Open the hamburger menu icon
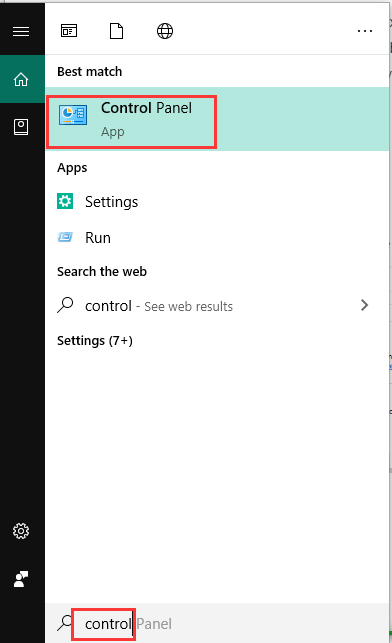 tap(21, 31)
